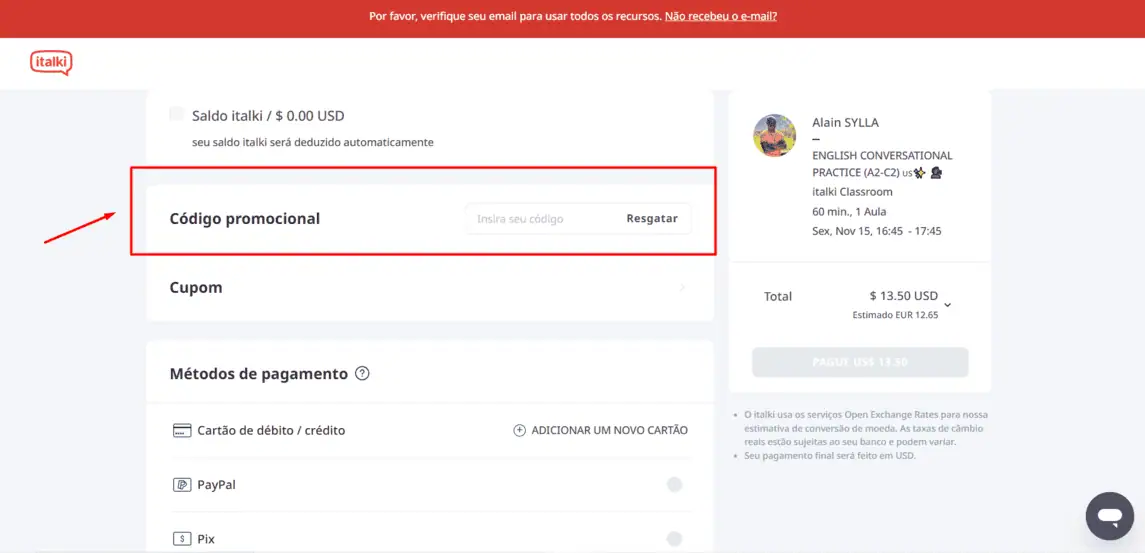The height and width of the screenshot is (553, 1145).
Task: Click 'Código promocional' heading
Action: pyautogui.click(x=245, y=218)
